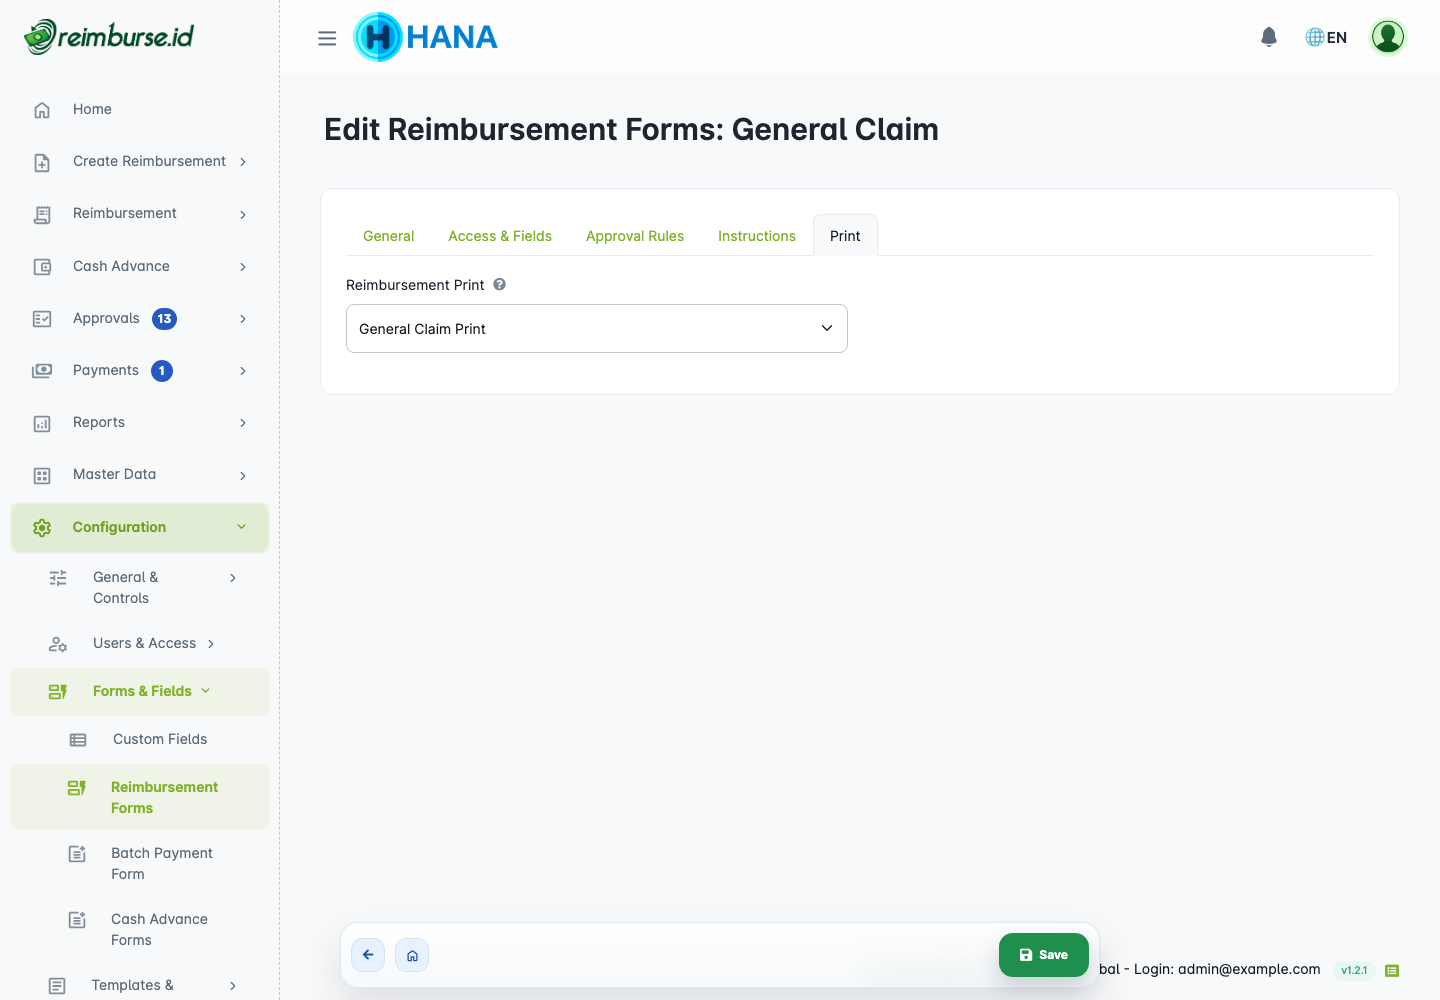Collapse the Configuration section
This screenshot has height=1000, width=1440.
pyautogui.click(x=140, y=527)
